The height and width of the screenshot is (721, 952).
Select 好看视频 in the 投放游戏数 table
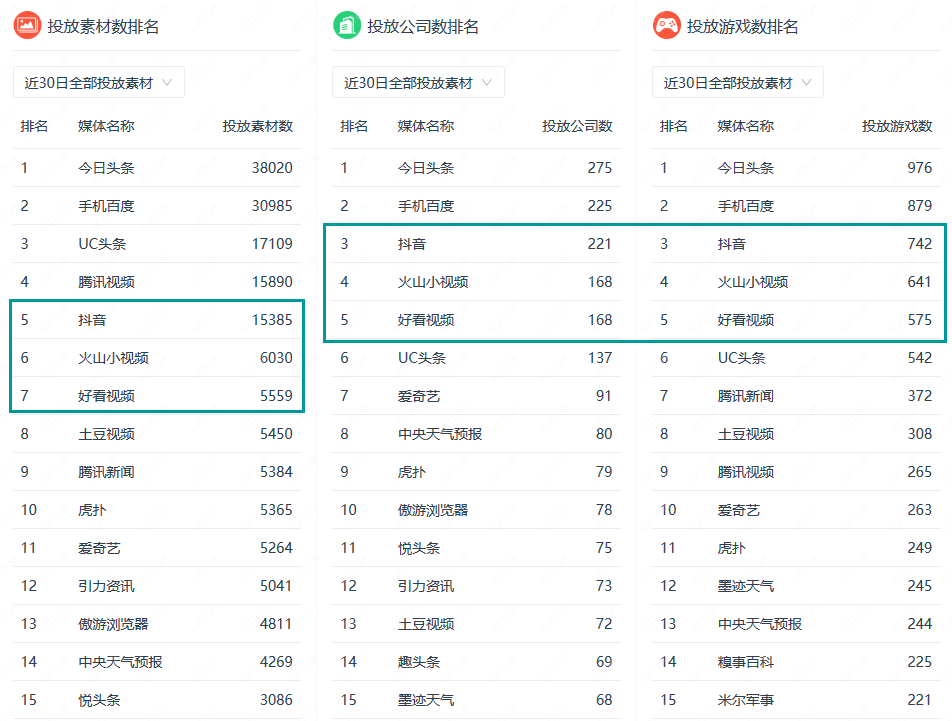[746, 320]
